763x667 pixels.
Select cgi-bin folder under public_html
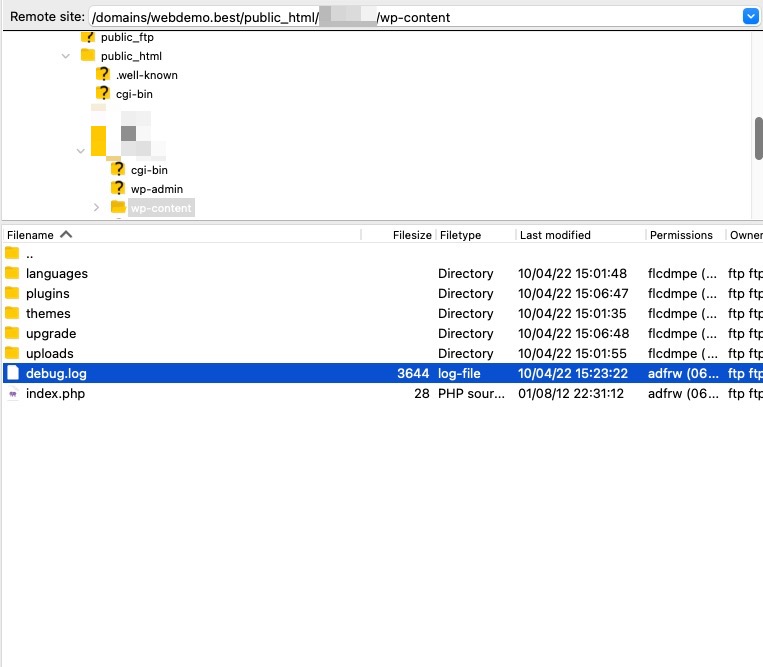click(134, 94)
